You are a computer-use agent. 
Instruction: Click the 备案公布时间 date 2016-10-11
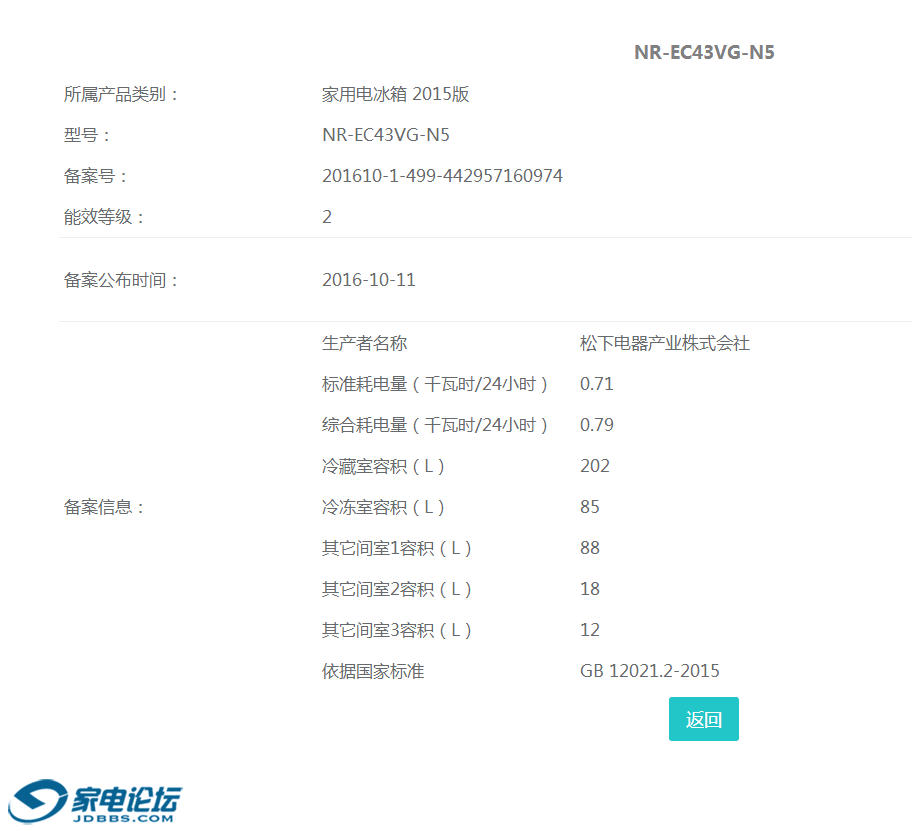[368, 280]
